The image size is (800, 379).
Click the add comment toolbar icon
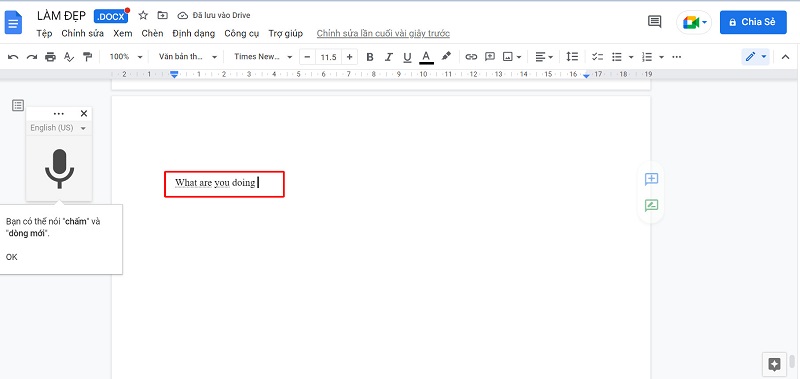point(490,57)
